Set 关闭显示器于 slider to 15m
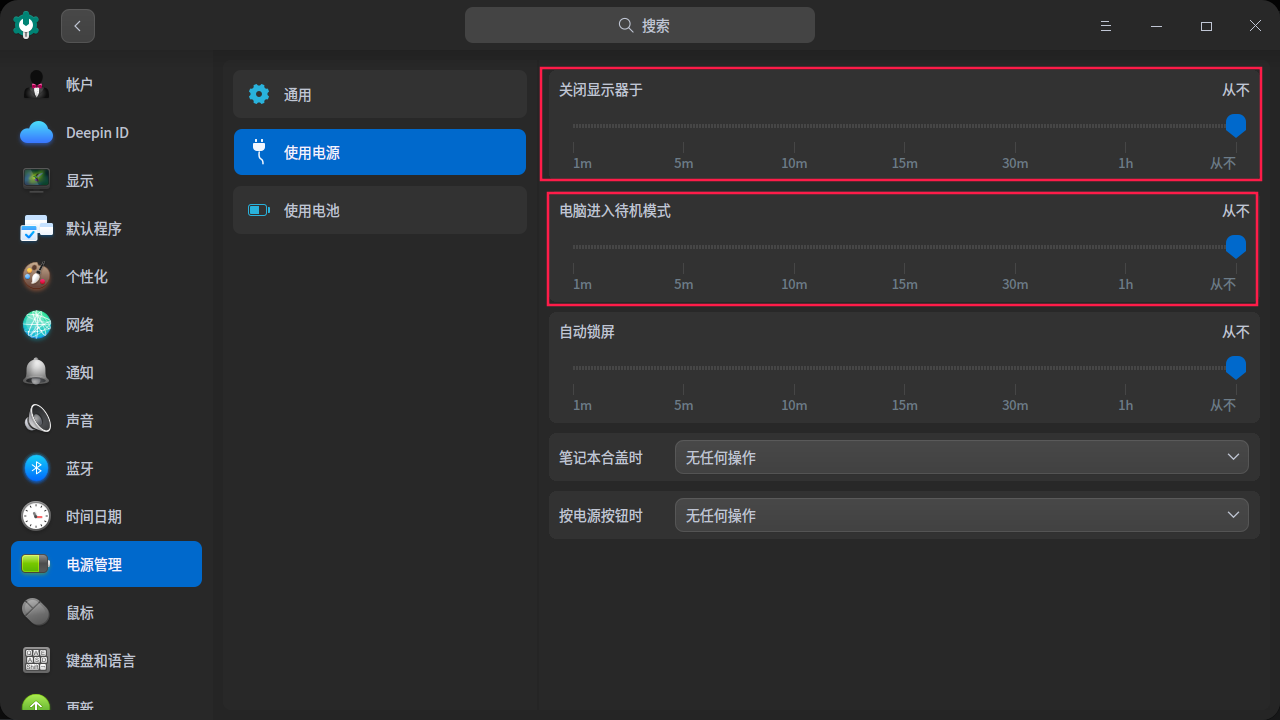The image size is (1280, 720). [x=905, y=125]
